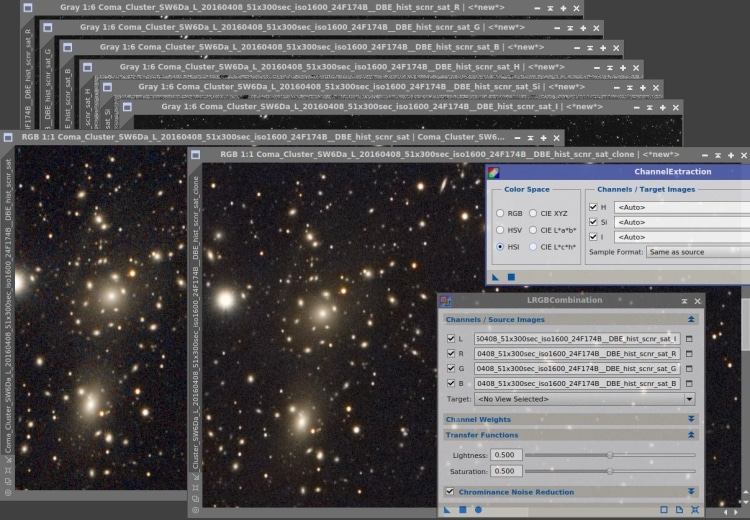Open the view selector icon for the L channel
The image size is (750, 520).
[689, 339]
